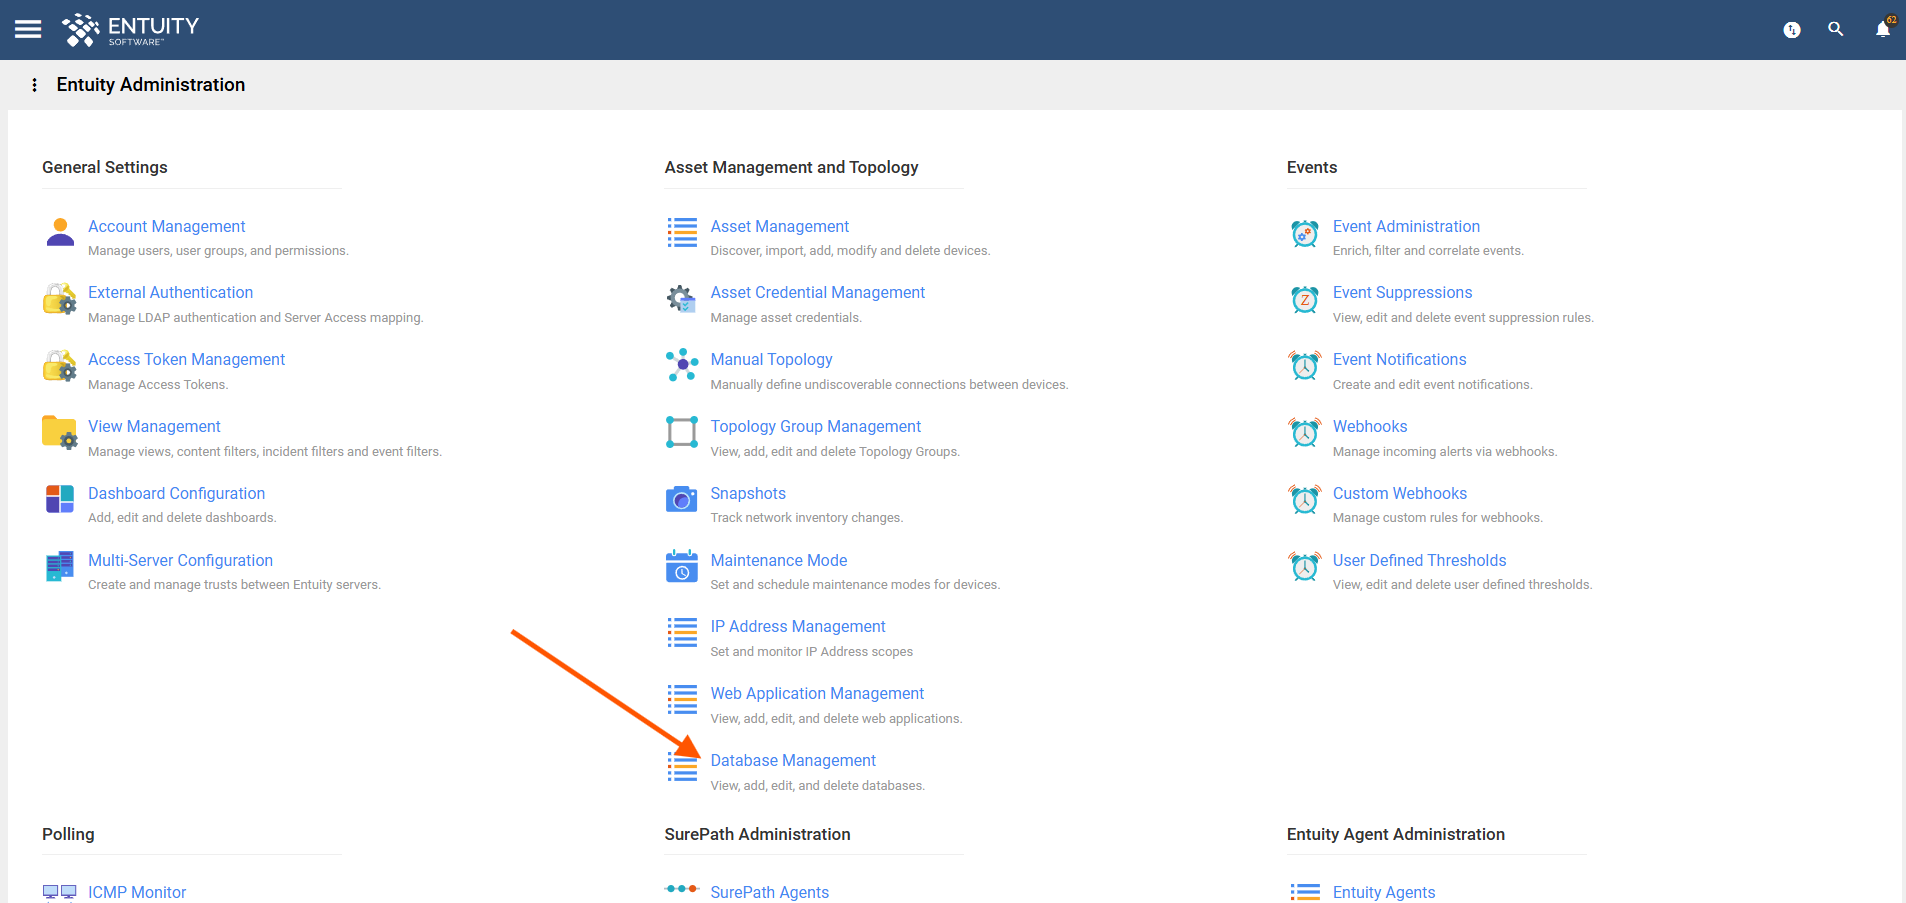The height and width of the screenshot is (903, 1906).
Task: Click the 'General Settings' section heading
Action: tap(105, 167)
